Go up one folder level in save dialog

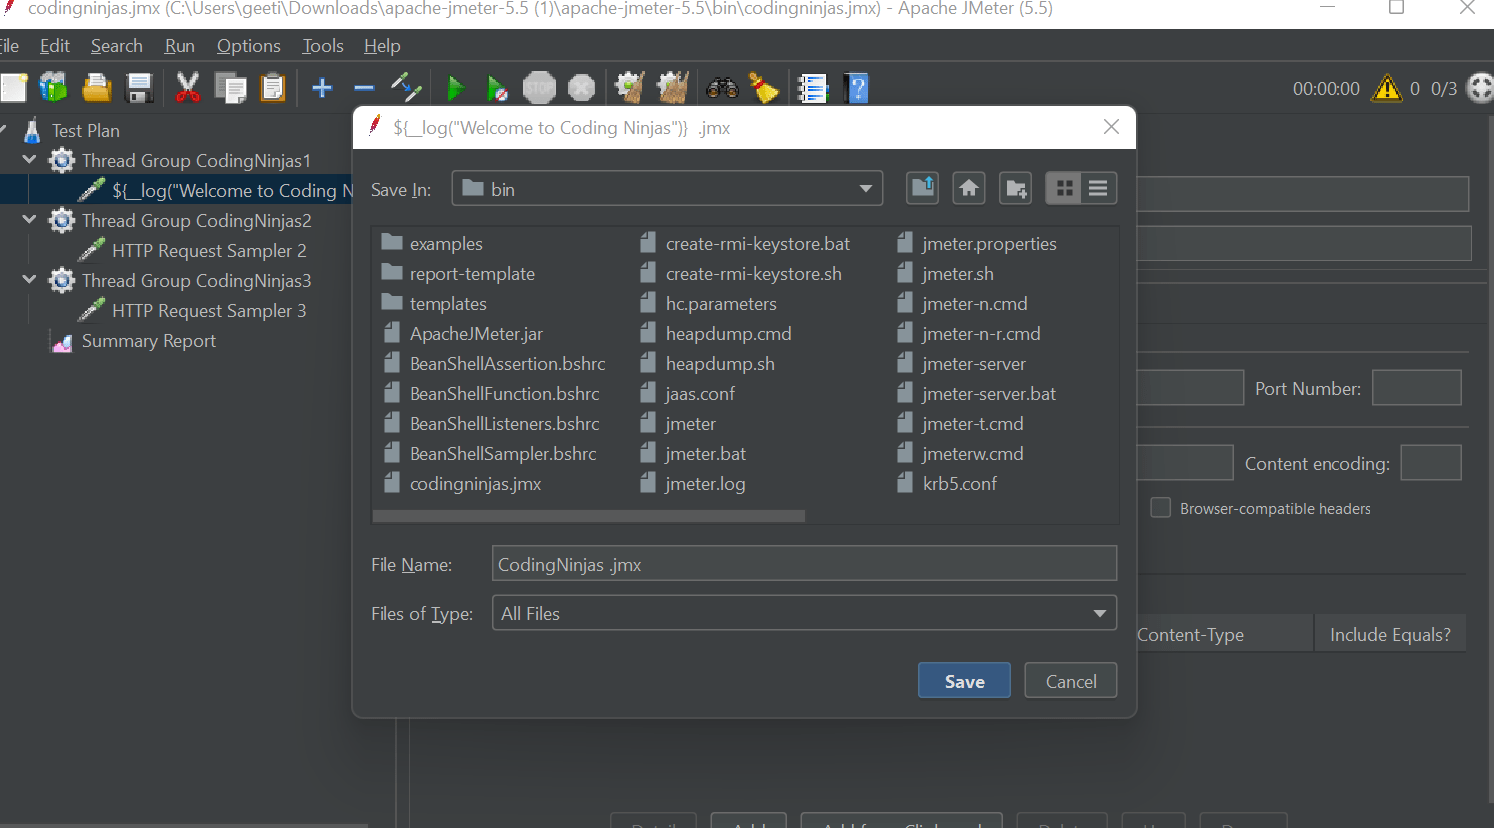(922, 188)
